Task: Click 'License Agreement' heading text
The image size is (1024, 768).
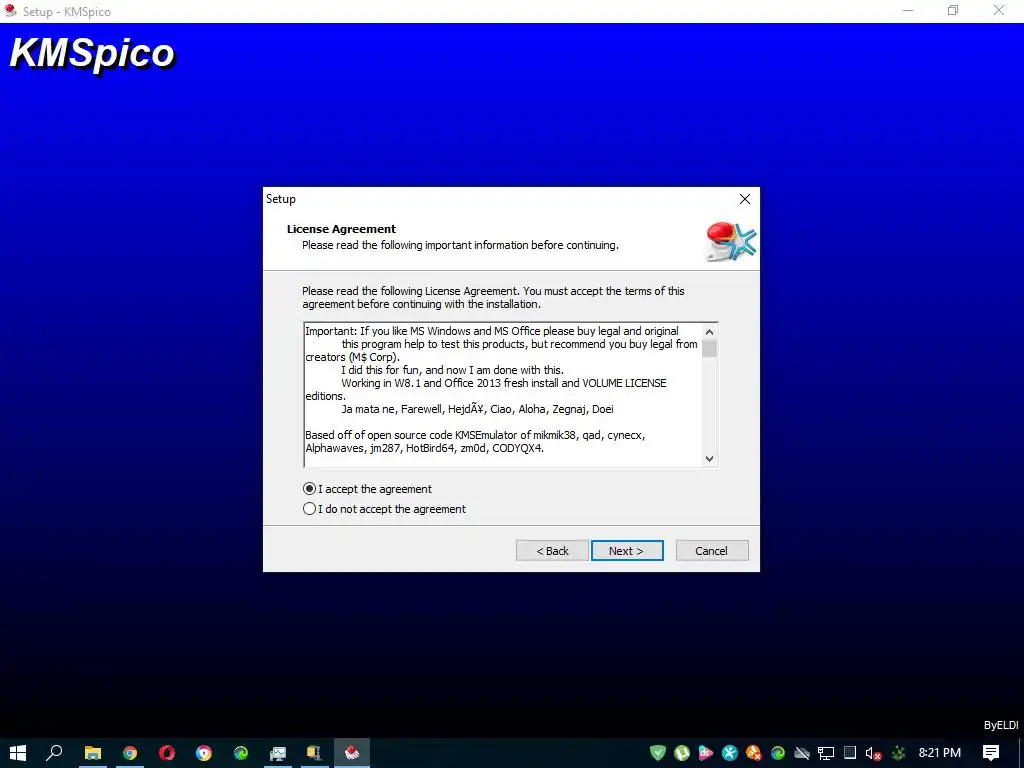Action: pyautogui.click(x=341, y=229)
